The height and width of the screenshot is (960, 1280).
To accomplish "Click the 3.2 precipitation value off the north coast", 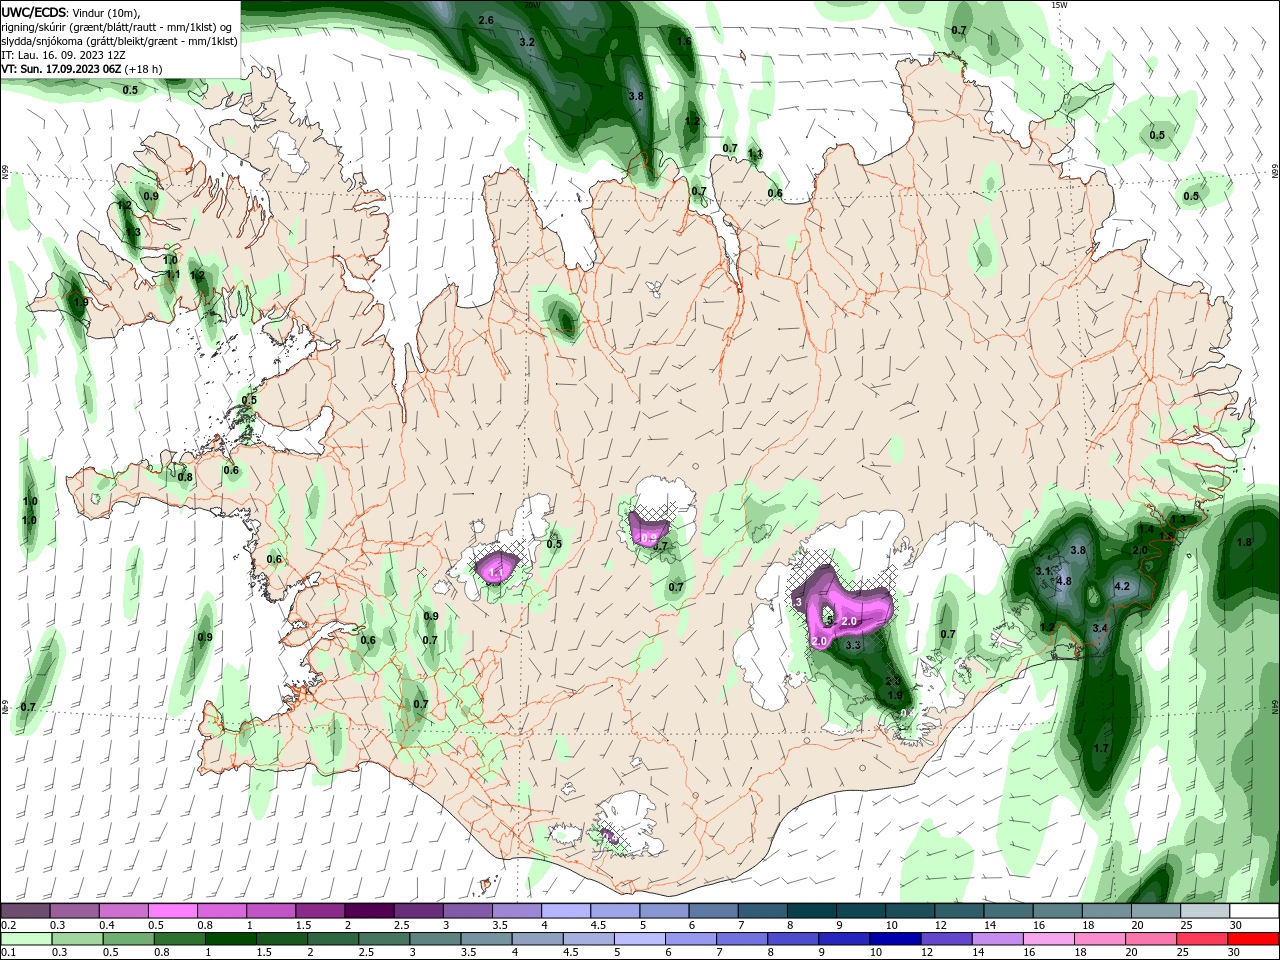I will pos(527,42).
